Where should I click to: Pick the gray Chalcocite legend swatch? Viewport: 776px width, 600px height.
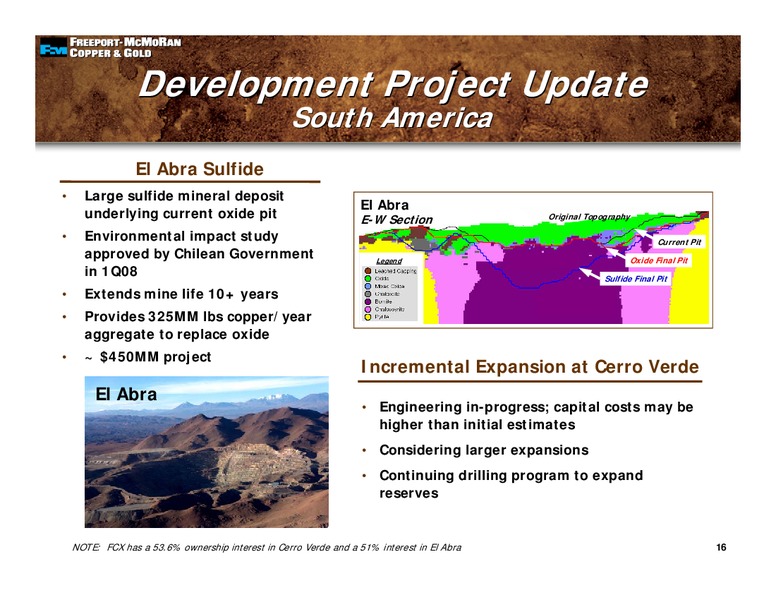368,294
